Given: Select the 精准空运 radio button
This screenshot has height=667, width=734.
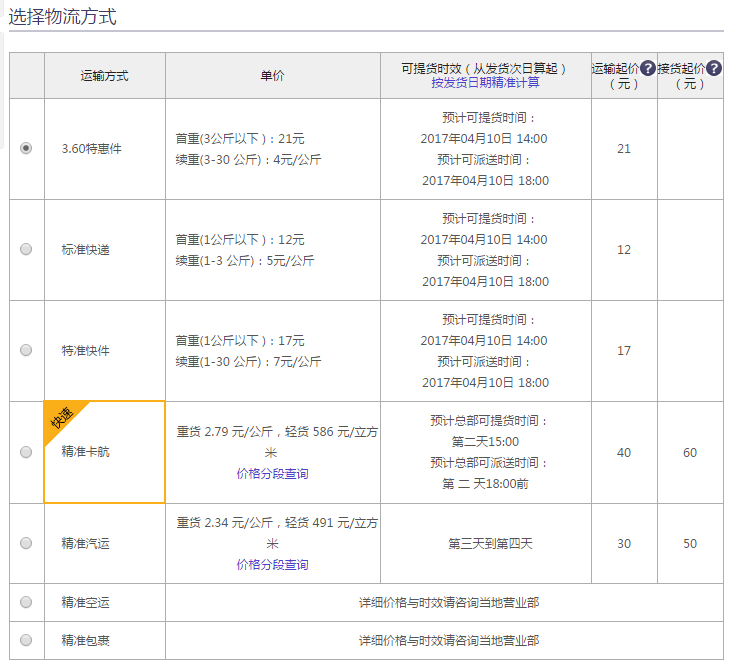Looking at the screenshot, I should [26, 602].
